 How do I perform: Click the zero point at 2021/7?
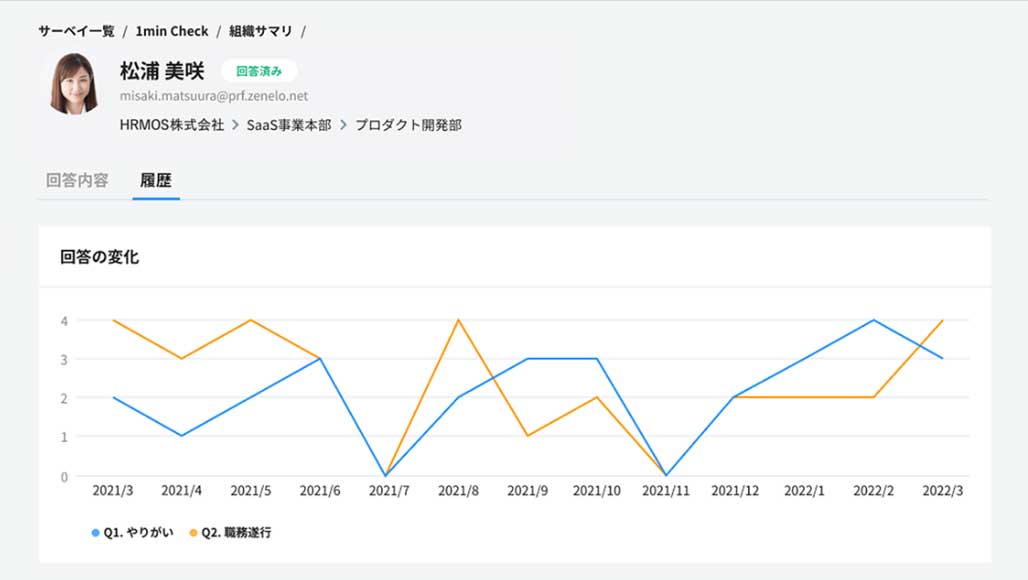pyautogui.click(x=386, y=475)
